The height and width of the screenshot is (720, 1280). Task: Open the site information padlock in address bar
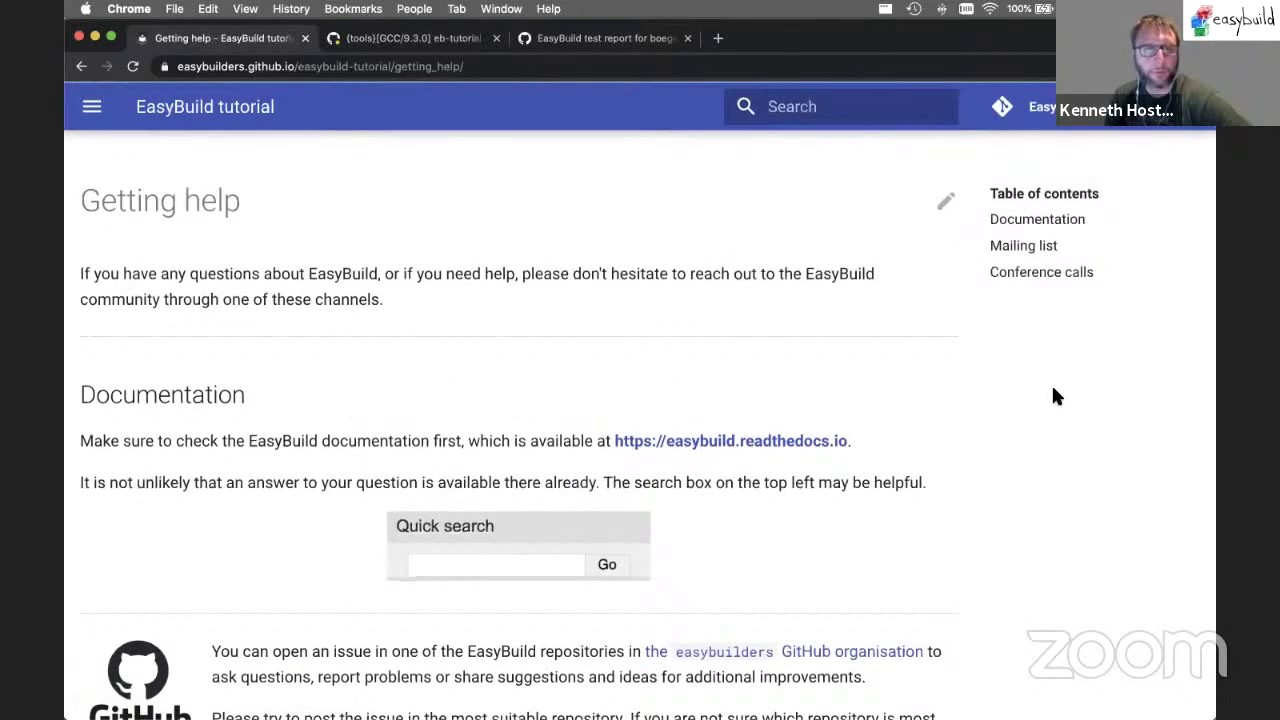[166, 66]
